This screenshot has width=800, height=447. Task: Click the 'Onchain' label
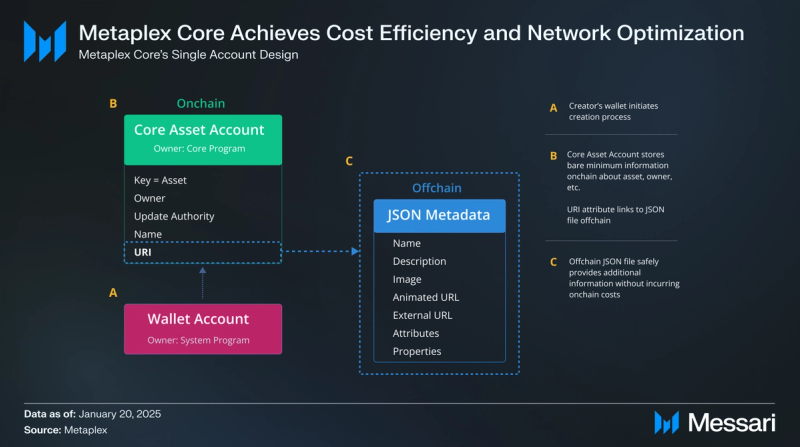(201, 104)
